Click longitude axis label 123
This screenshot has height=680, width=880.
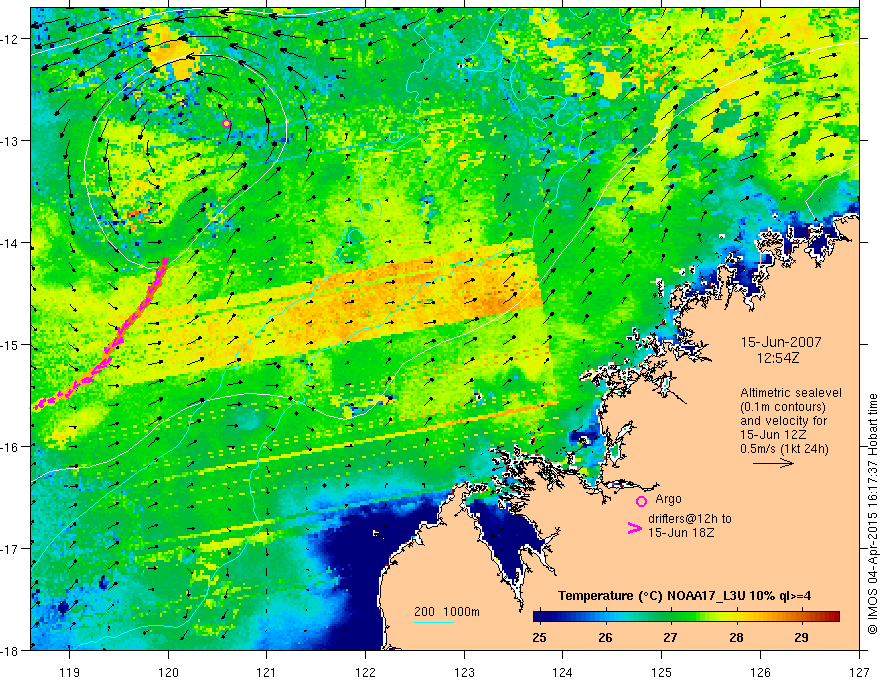tap(464, 672)
